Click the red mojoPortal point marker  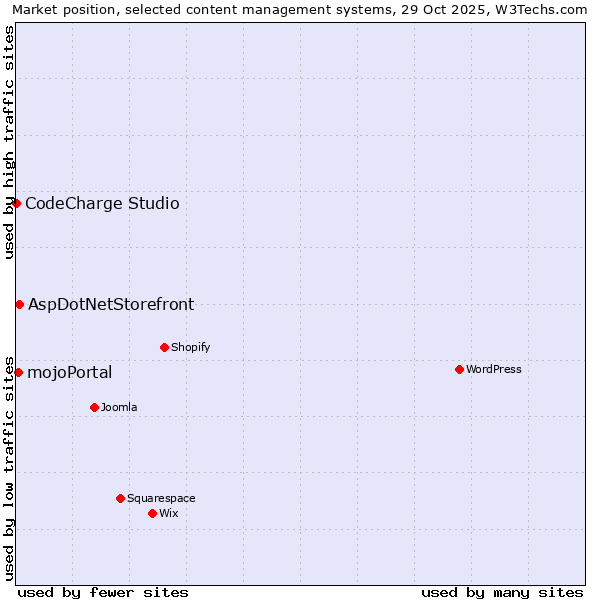(x=18, y=372)
